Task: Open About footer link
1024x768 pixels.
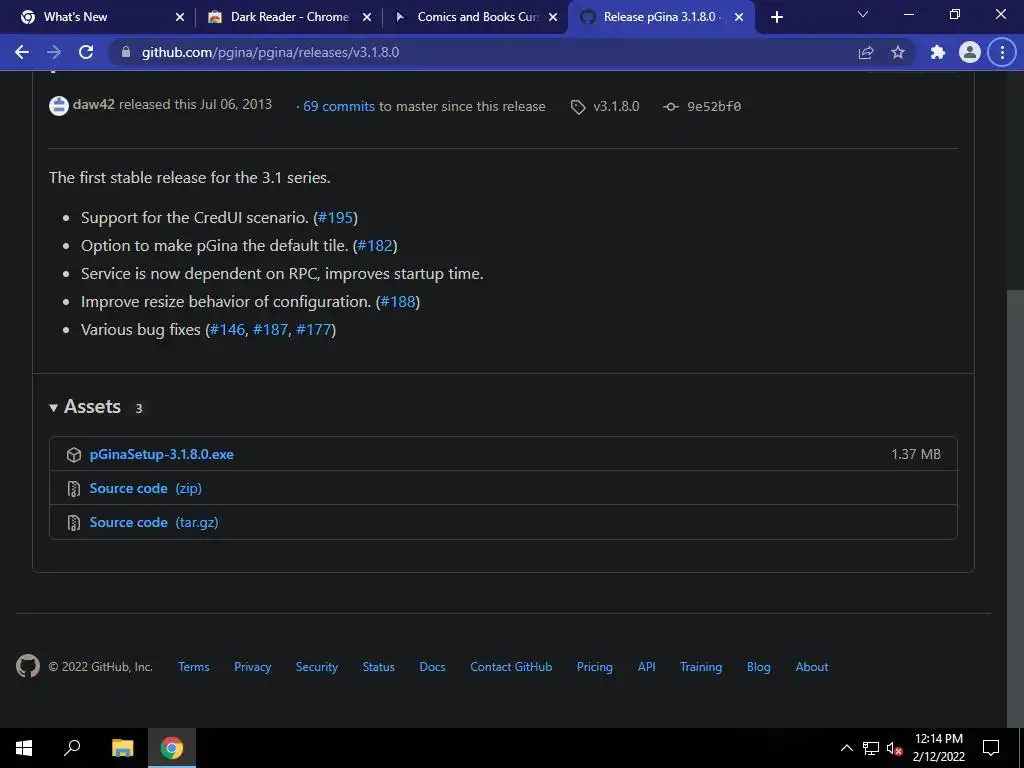Action: click(x=812, y=667)
